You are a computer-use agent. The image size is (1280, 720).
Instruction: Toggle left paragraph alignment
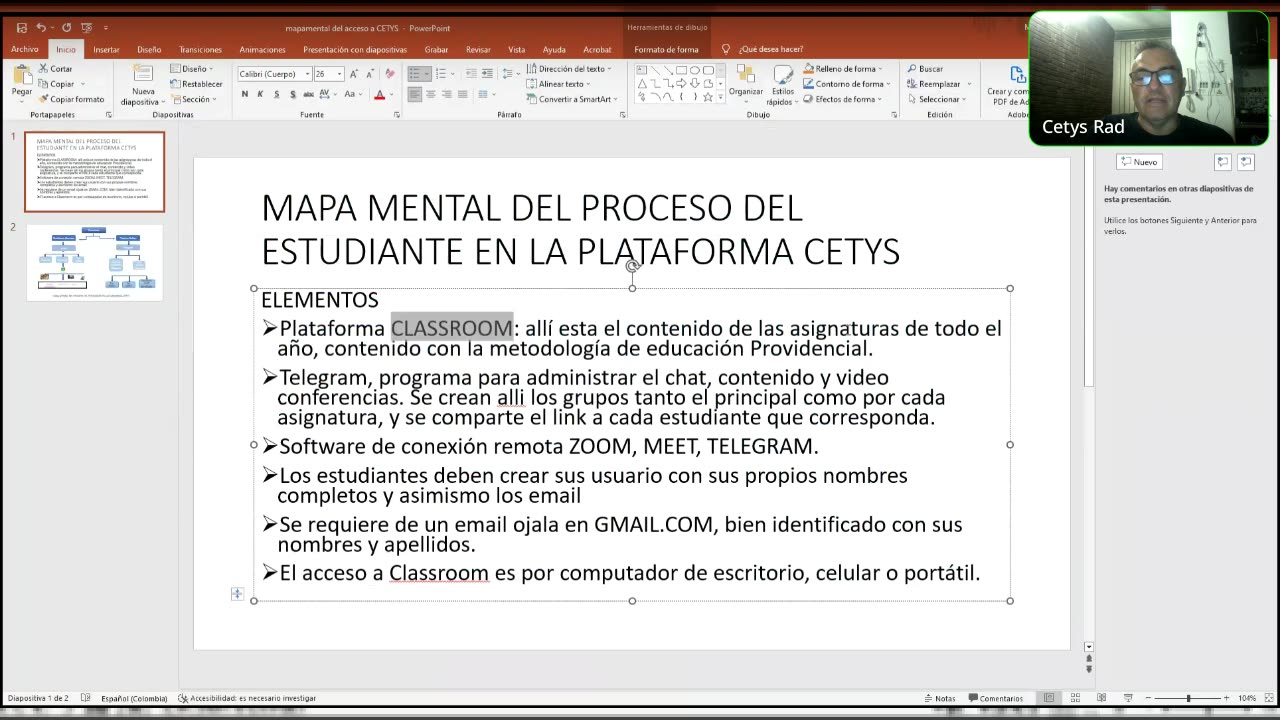click(x=415, y=94)
